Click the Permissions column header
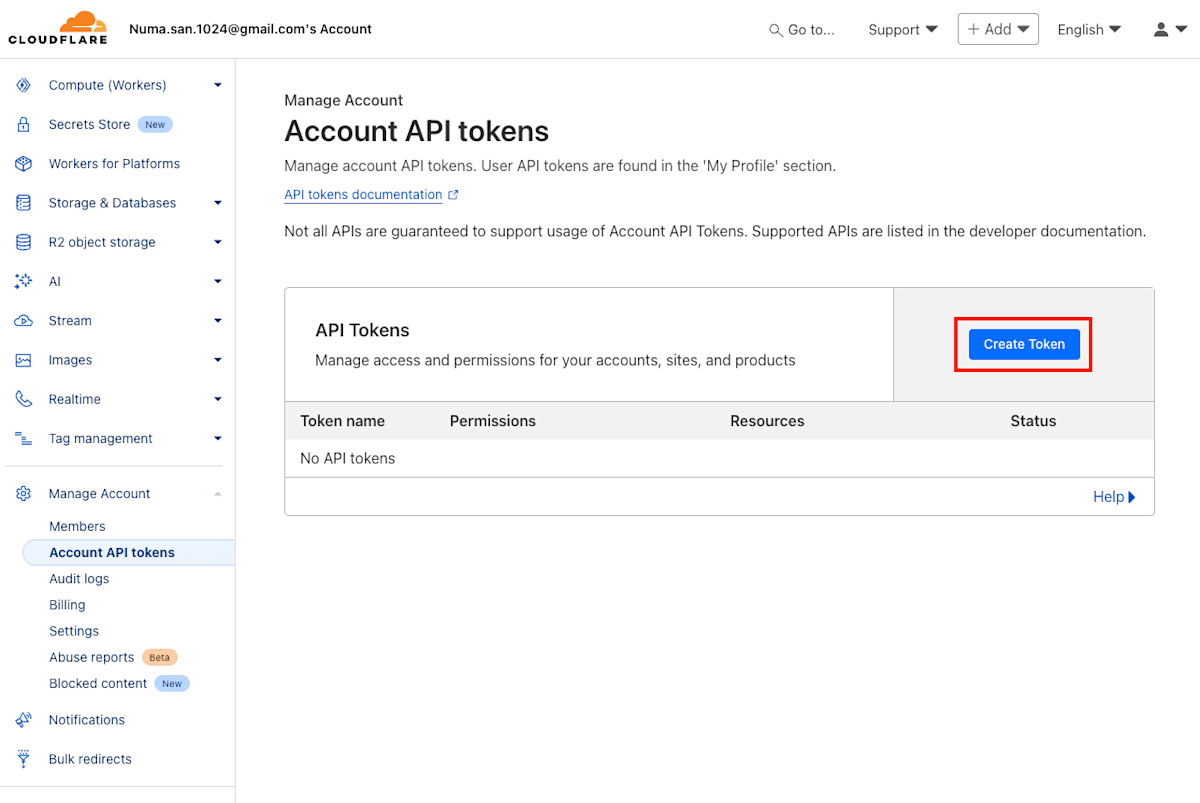Viewport: 1200px width, 803px height. pyautogui.click(x=493, y=421)
